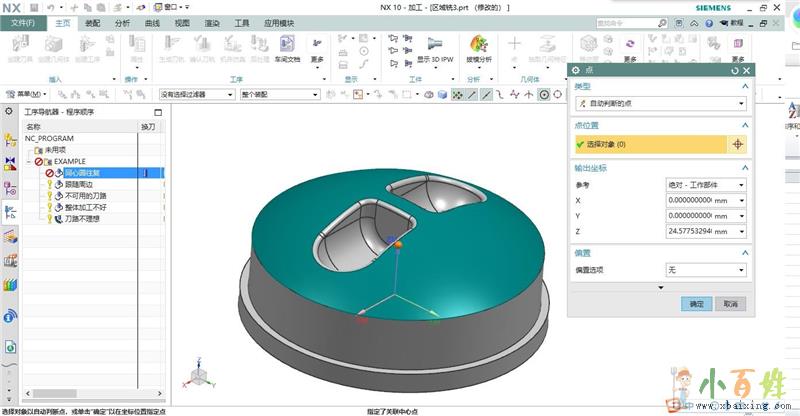Click the undo arrow in the title toolbar
800x416 pixels.
click(49, 7)
